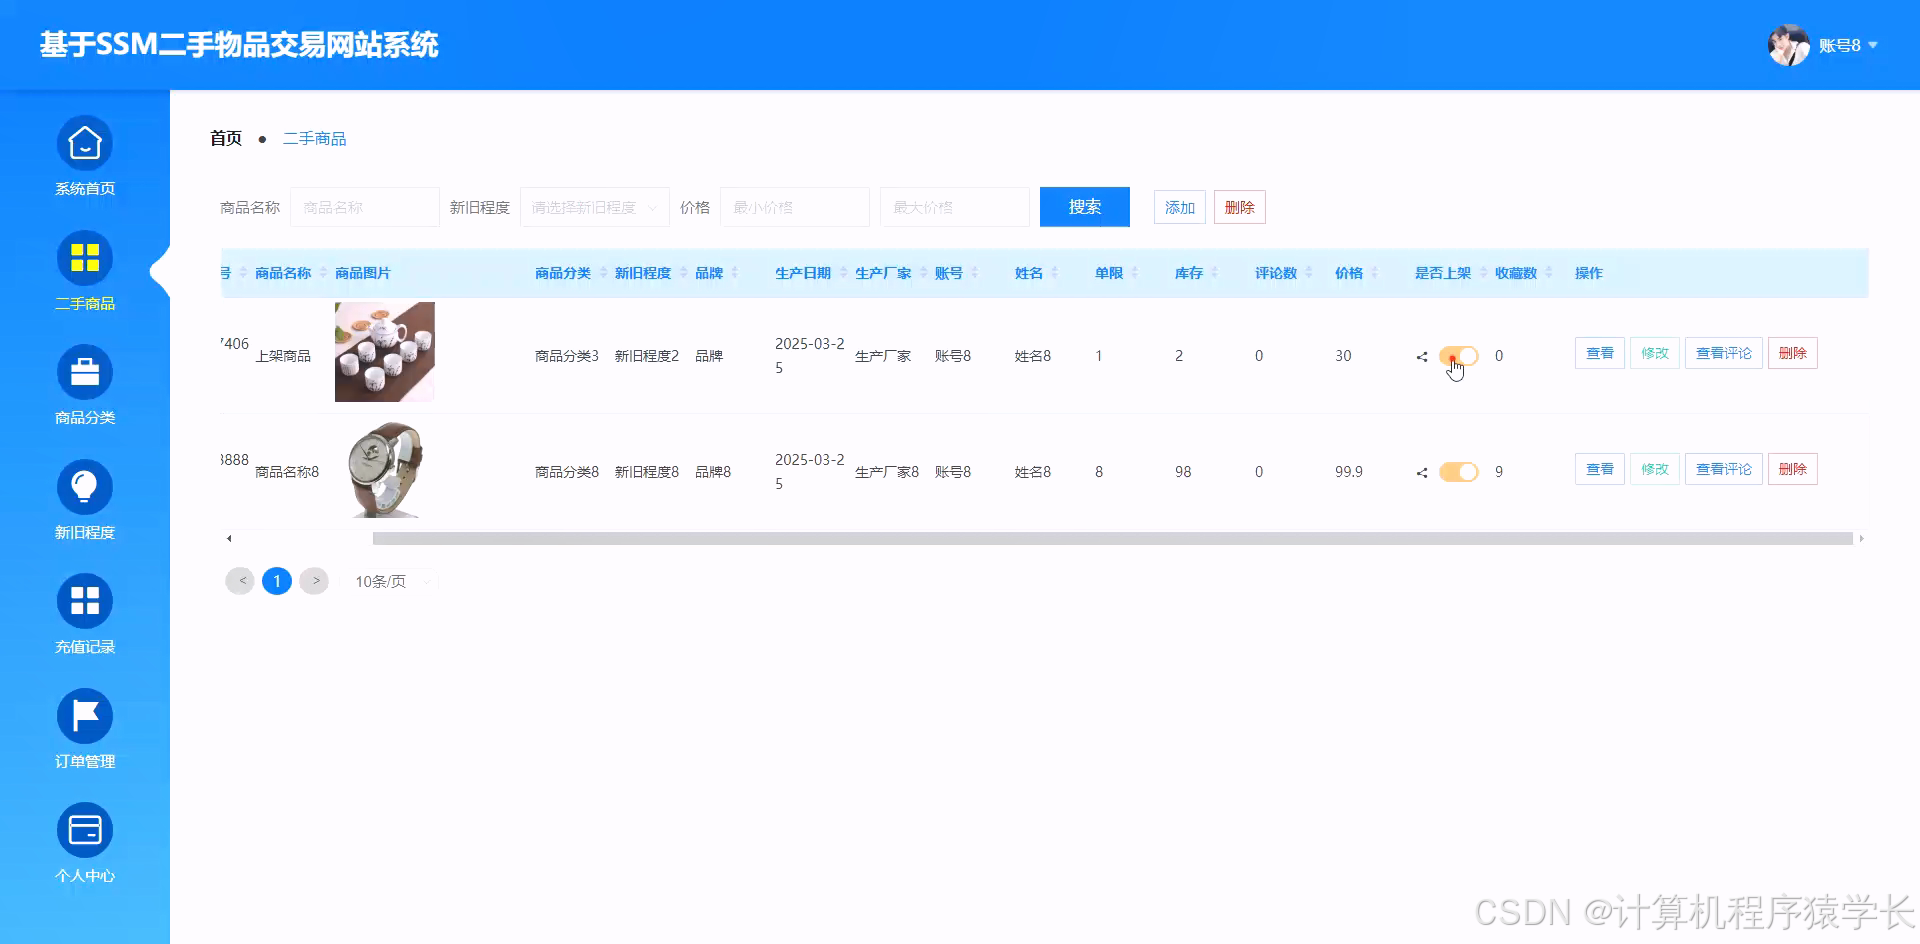The image size is (1920, 944).
Task: Open 系统首页 from the sidebar
Action: [84, 157]
